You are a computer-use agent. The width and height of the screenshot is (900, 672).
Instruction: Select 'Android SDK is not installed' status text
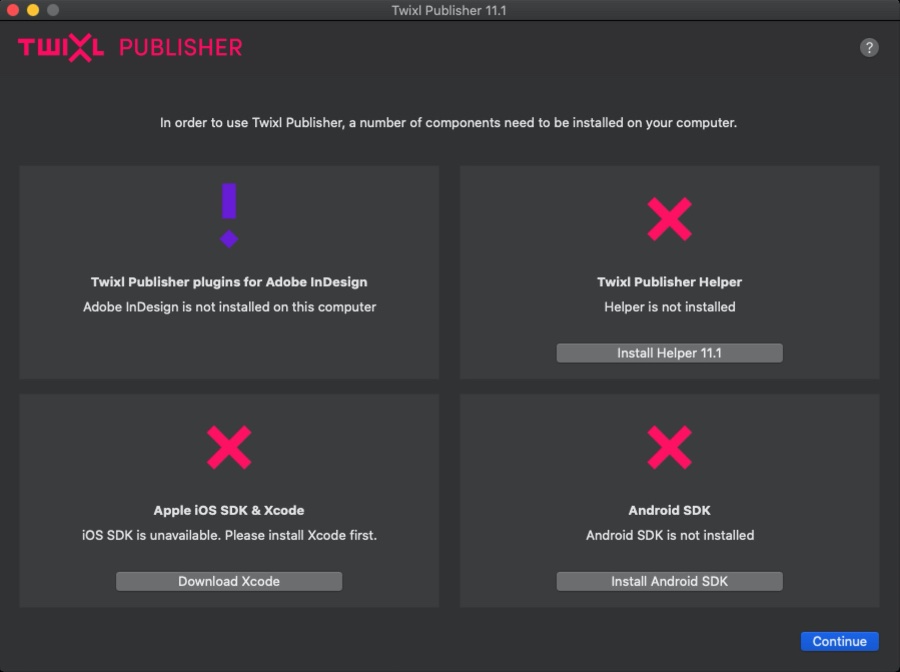[x=670, y=535]
